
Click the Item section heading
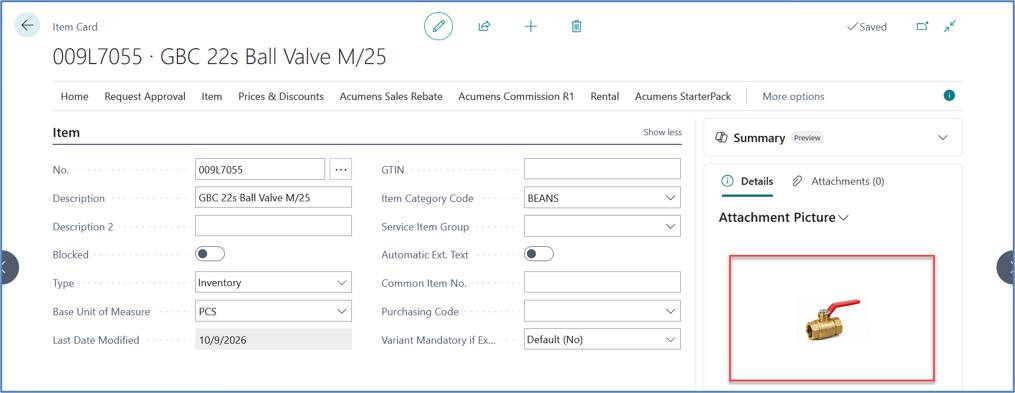click(x=66, y=132)
